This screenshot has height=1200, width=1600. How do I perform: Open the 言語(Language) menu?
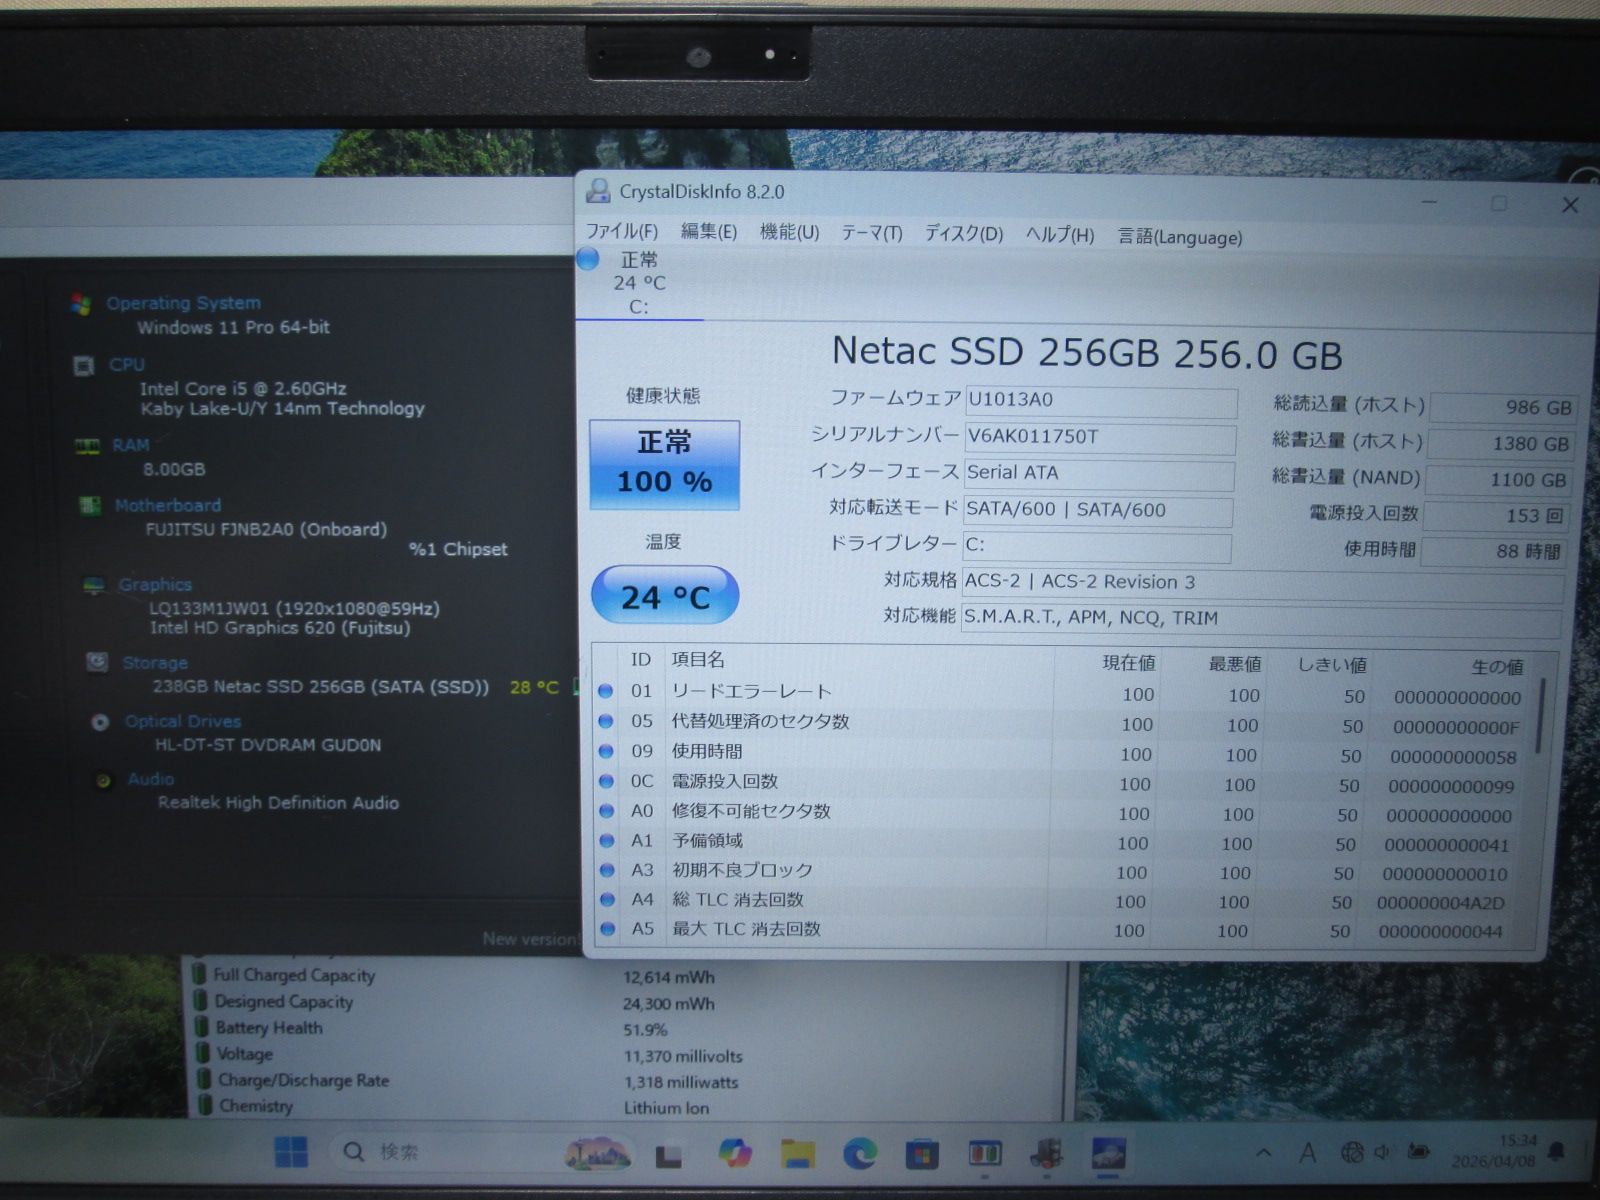1179,237
